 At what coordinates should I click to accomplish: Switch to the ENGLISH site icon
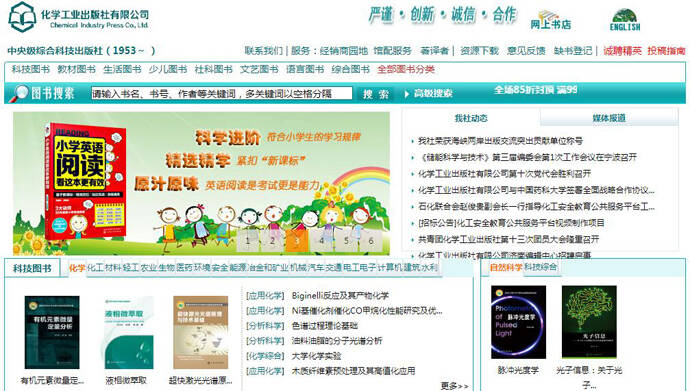click(625, 20)
